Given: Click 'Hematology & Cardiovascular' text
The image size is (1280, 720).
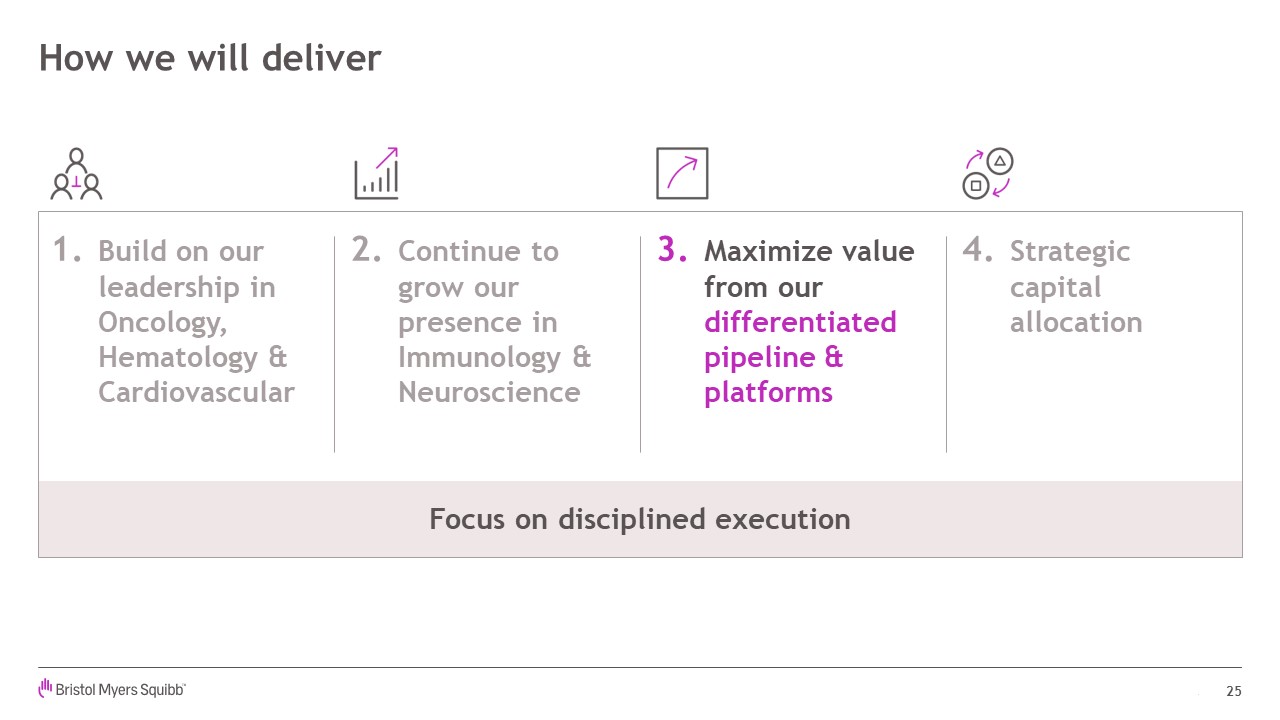Looking at the screenshot, I should pyautogui.click(x=196, y=375).
